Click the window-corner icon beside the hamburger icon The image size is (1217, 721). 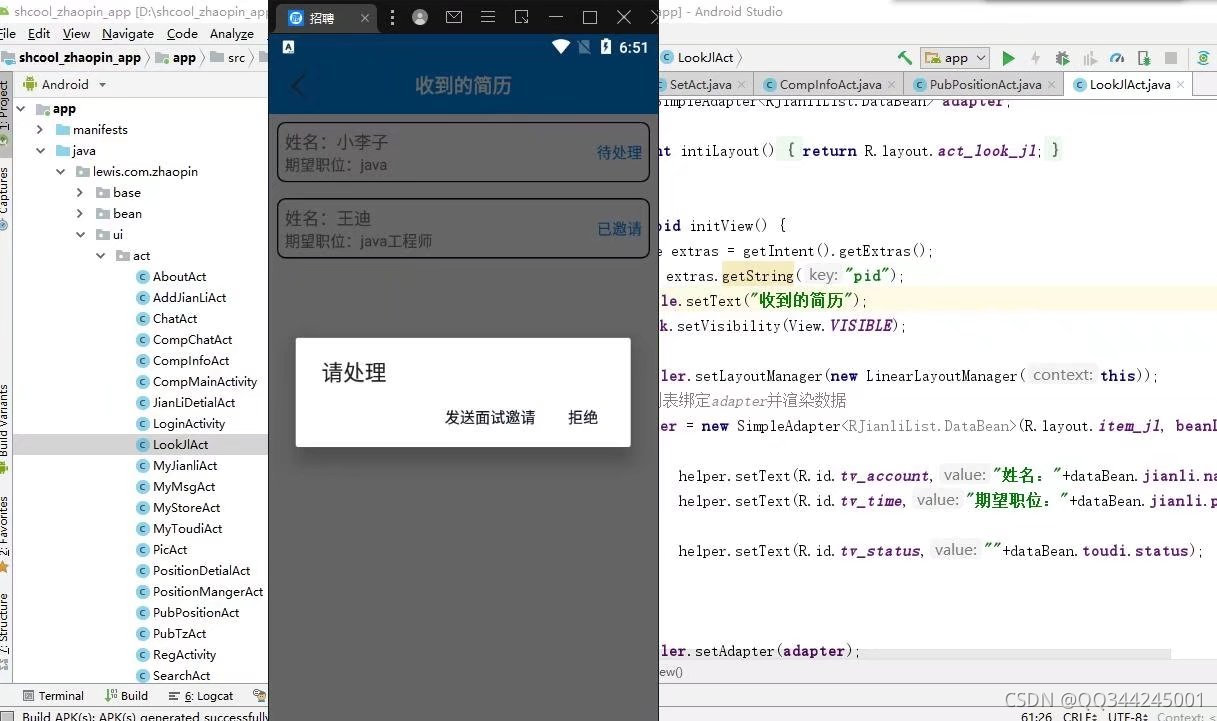522,18
